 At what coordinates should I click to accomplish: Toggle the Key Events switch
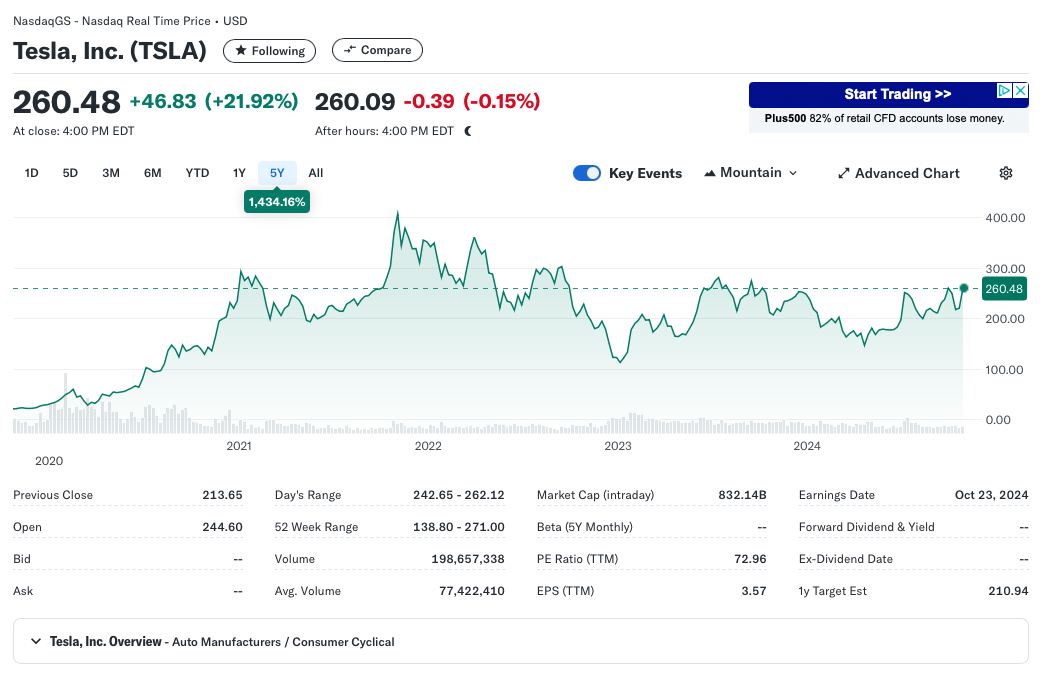pos(586,173)
